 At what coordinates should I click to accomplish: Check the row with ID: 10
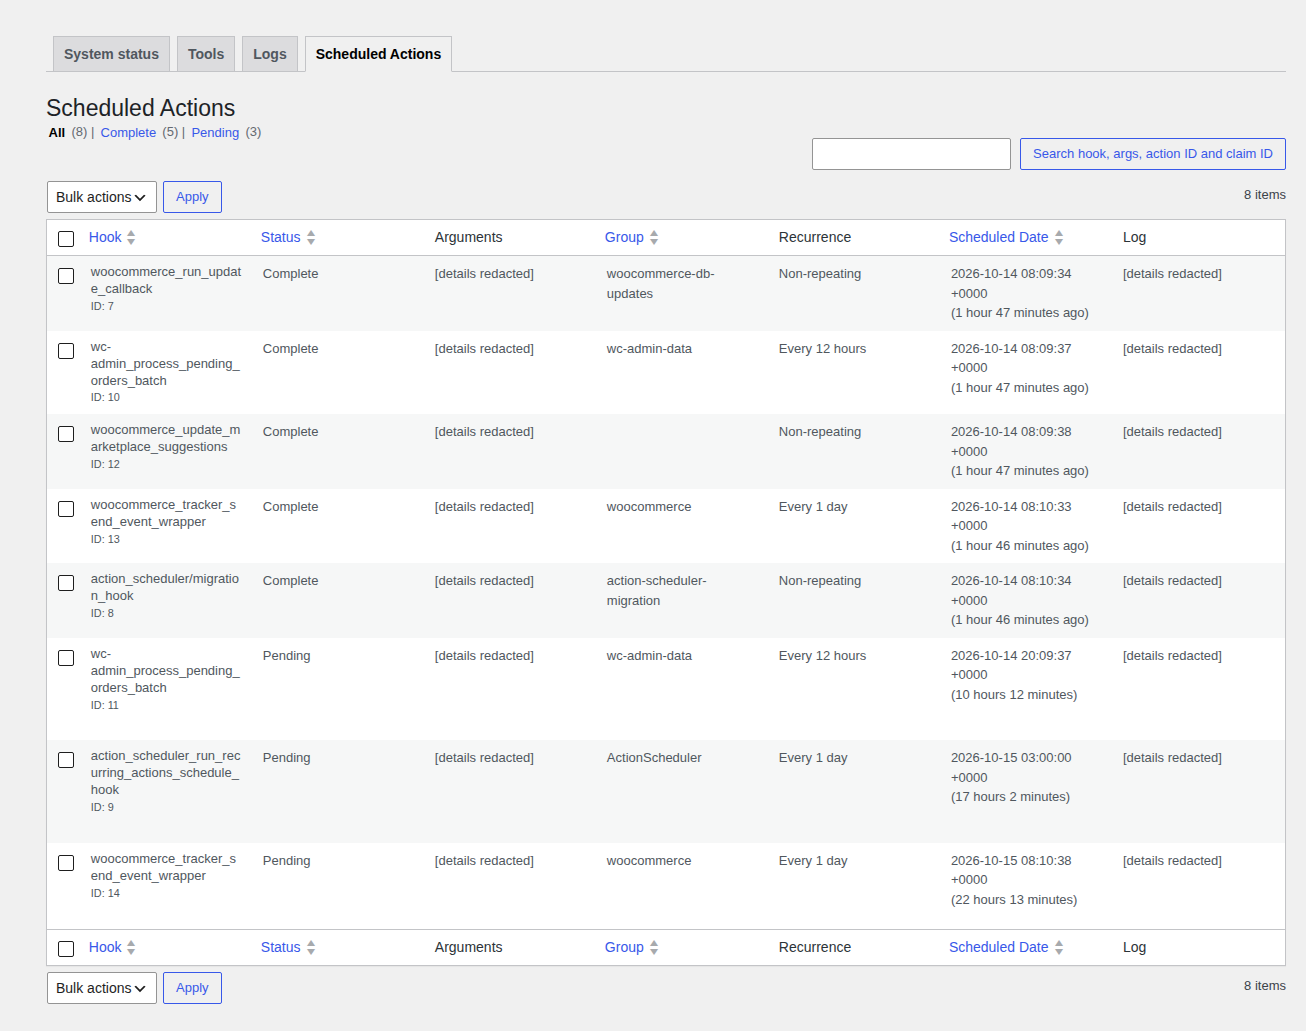(x=66, y=351)
